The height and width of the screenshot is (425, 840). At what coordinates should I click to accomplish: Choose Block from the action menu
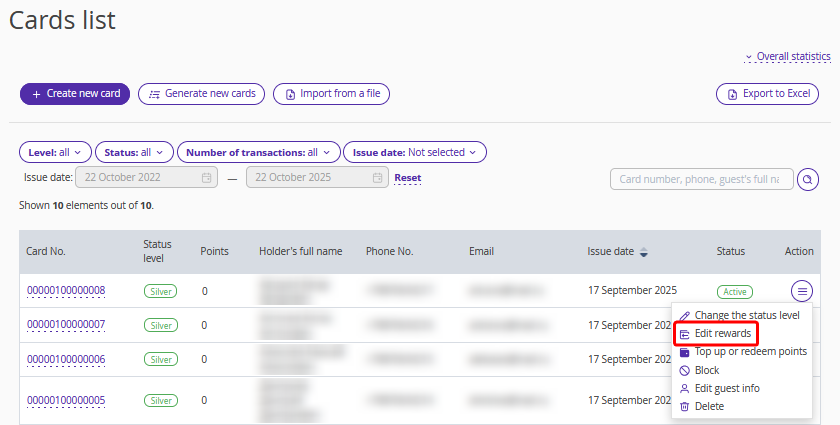tap(706, 370)
